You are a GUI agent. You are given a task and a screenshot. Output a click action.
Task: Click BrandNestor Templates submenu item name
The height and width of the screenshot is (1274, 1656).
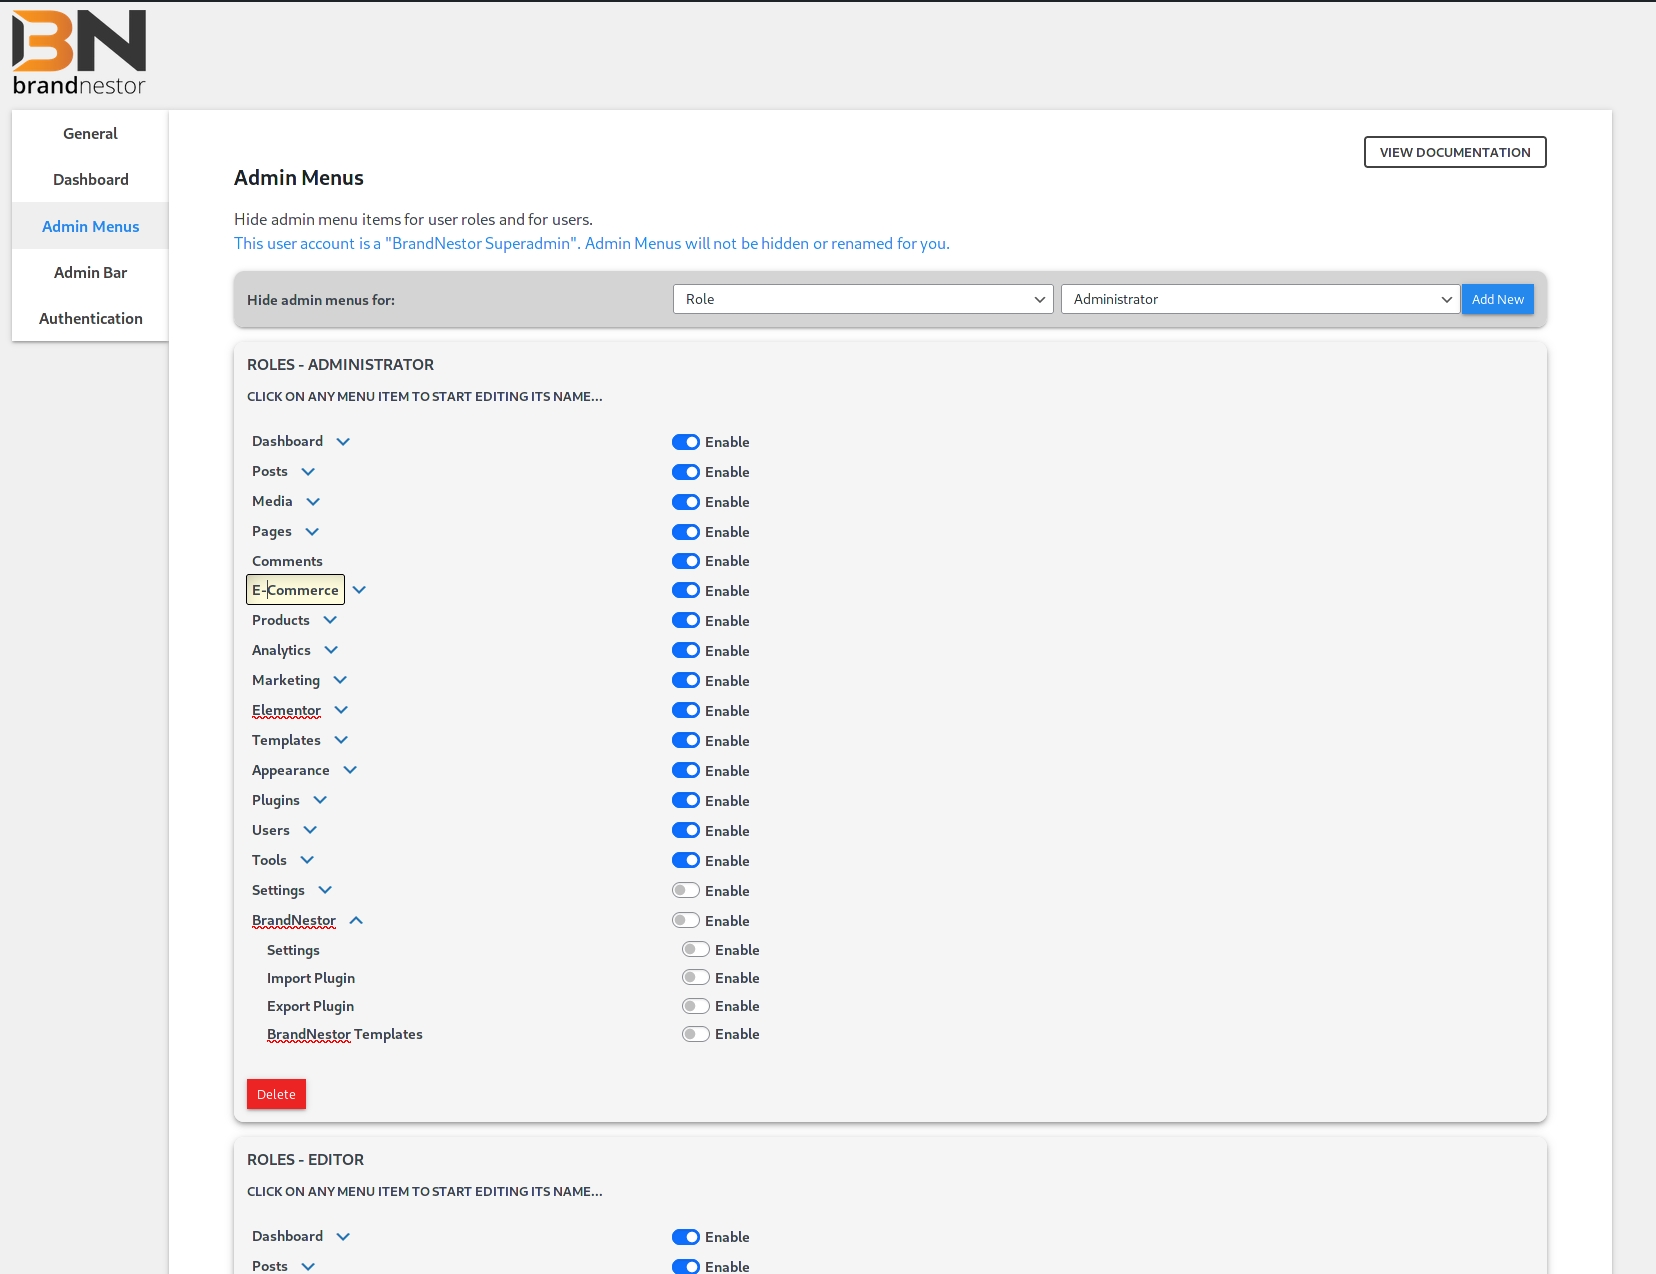pyautogui.click(x=345, y=1034)
